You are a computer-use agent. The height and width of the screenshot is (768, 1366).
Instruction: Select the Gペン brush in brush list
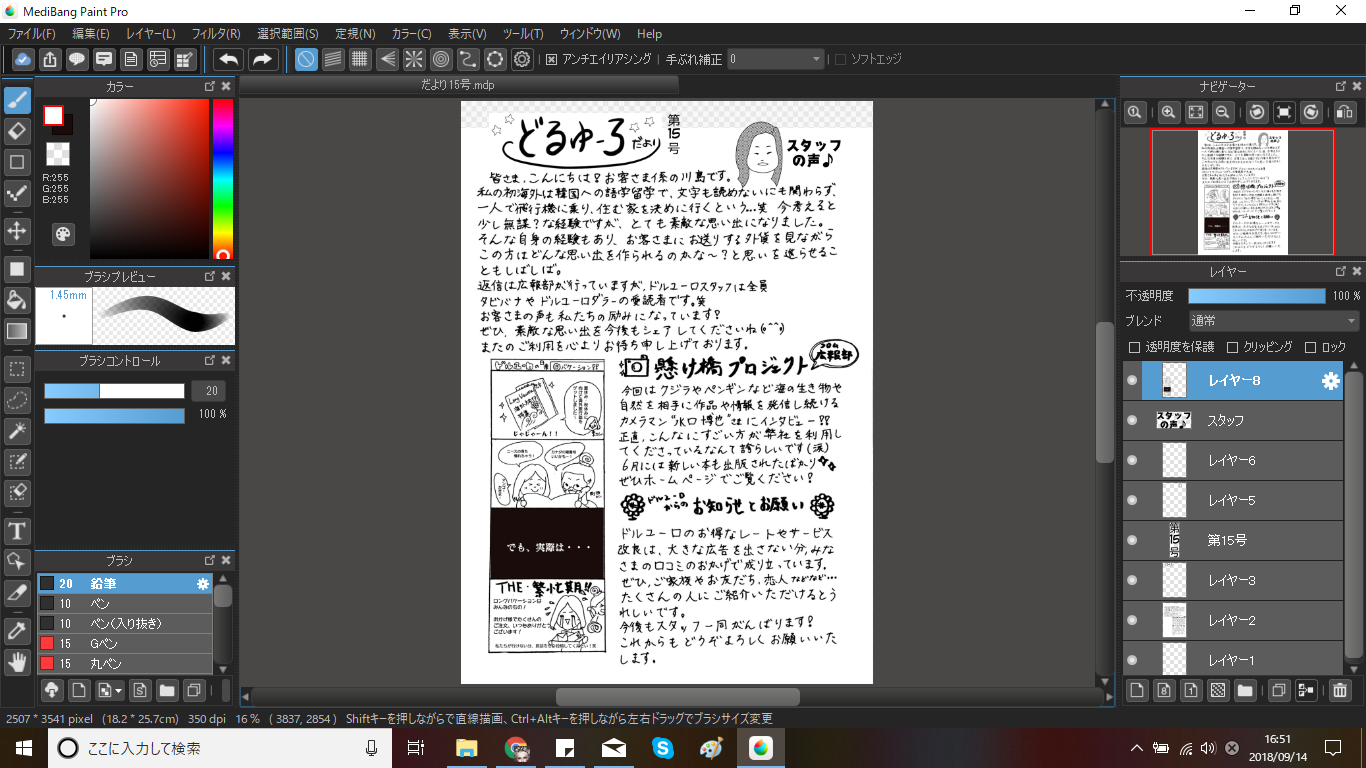pyautogui.click(x=105, y=643)
